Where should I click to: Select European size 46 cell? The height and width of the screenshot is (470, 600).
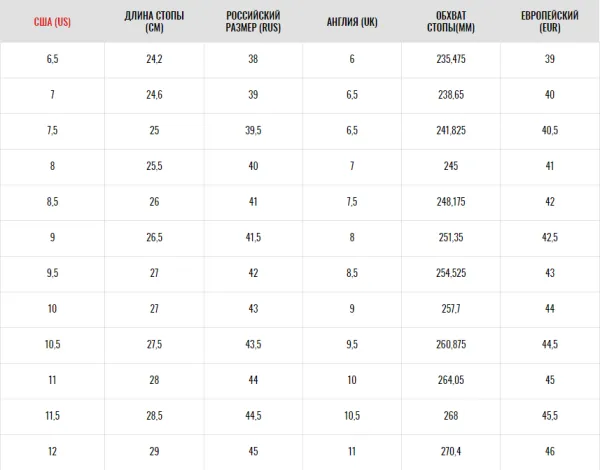tap(550, 451)
